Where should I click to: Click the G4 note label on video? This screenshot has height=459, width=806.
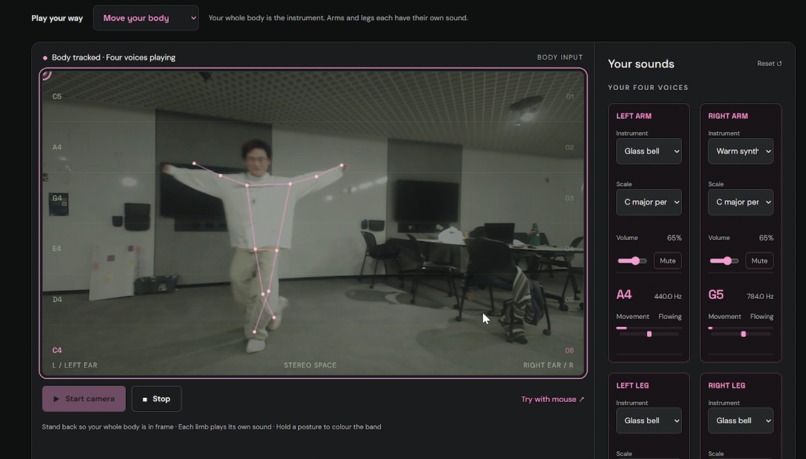click(x=57, y=198)
